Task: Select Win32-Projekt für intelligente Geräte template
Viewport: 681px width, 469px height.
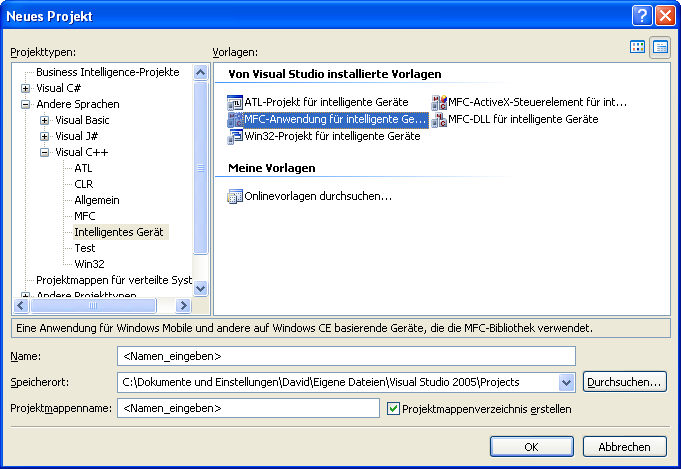Action: [332, 136]
